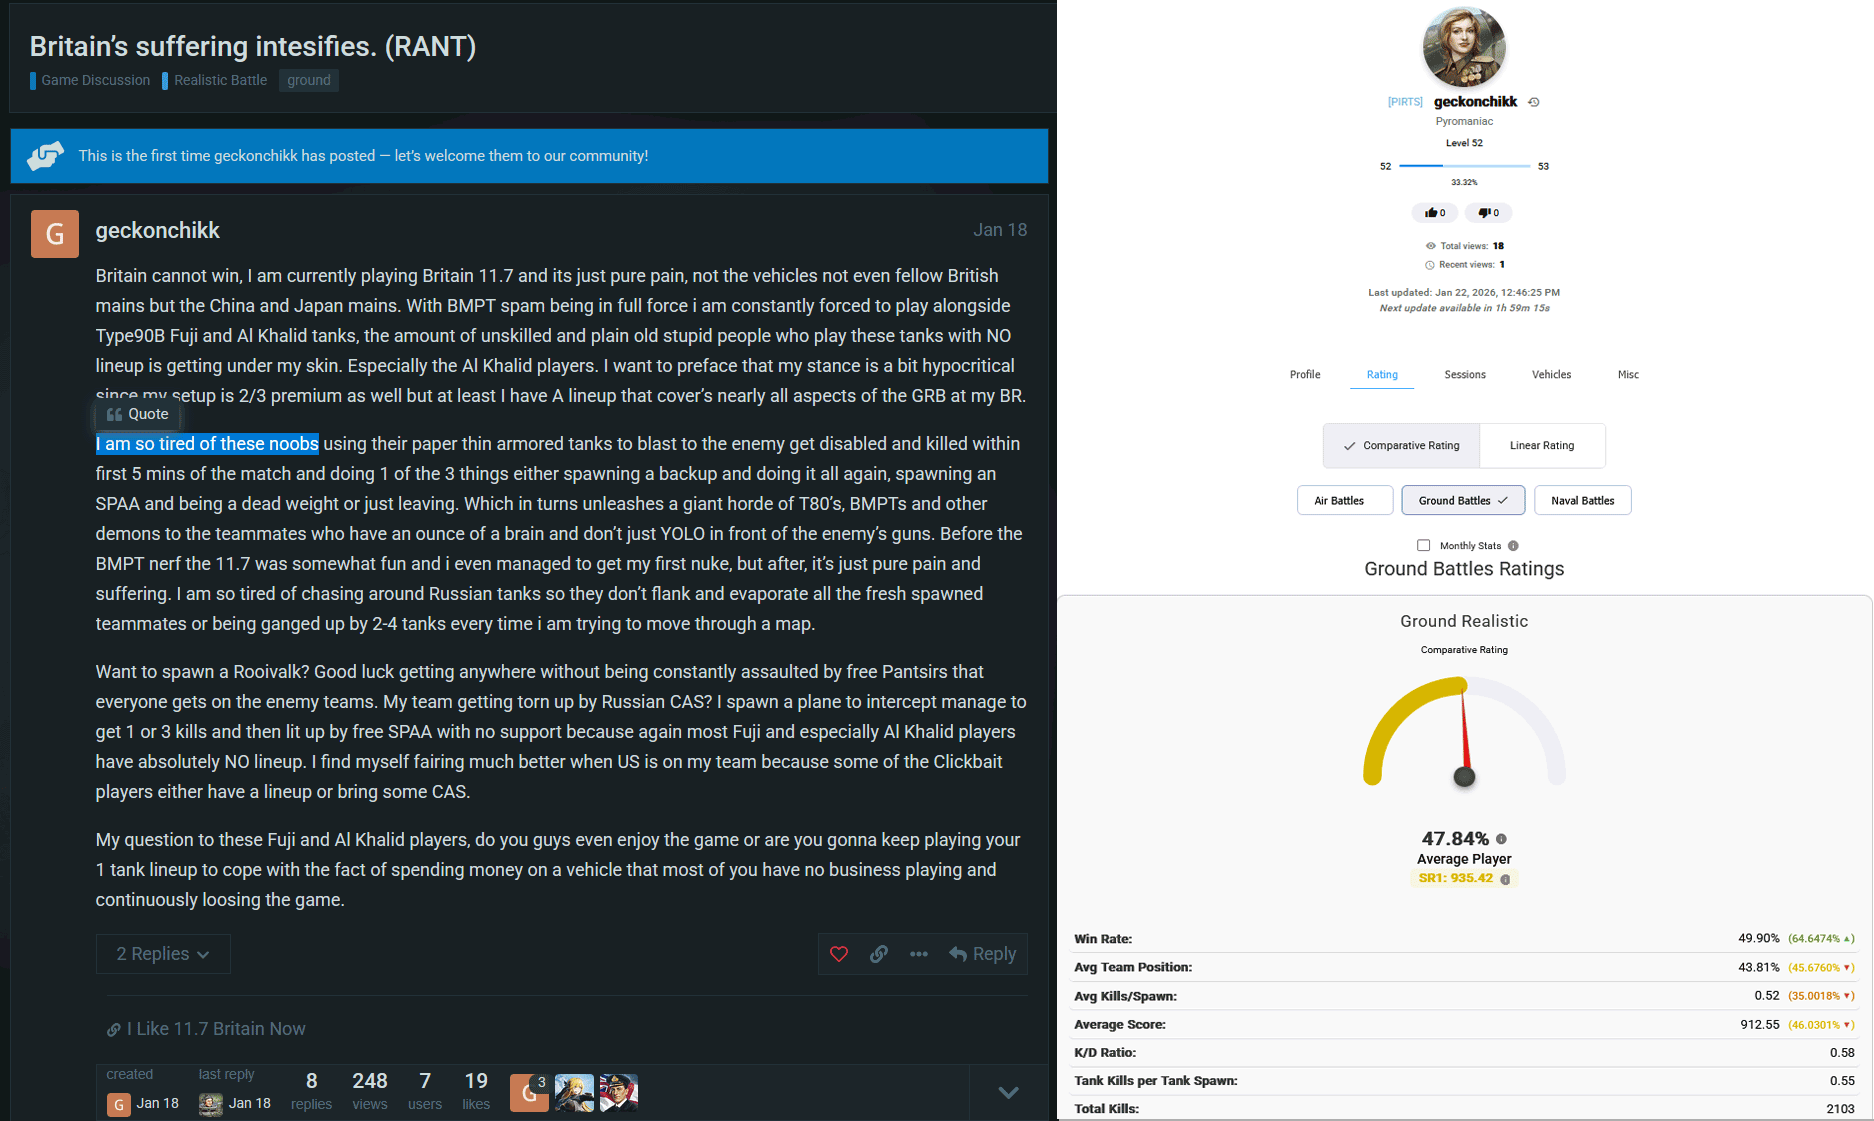Switch to the Vehicles tab
Image resolution: width=1874 pixels, height=1121 pixels.
click(x=1551, y=375)
